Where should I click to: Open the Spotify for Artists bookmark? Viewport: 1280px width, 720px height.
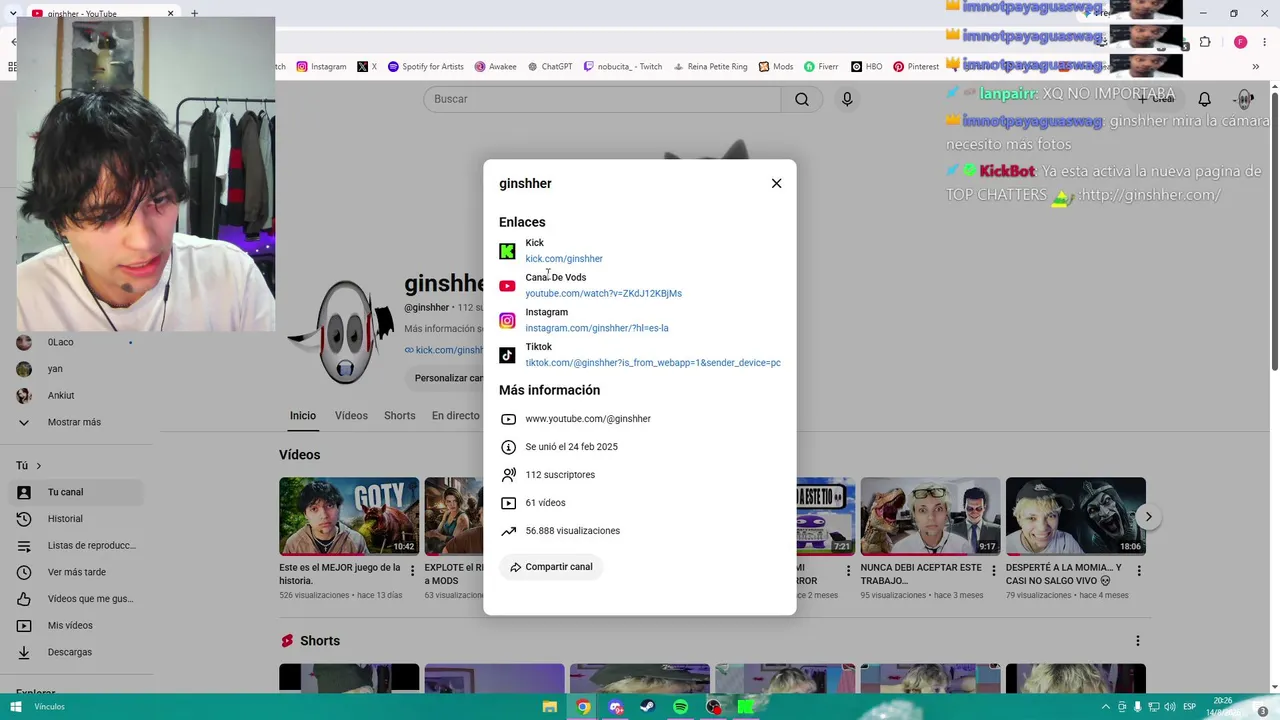point(425,67)
